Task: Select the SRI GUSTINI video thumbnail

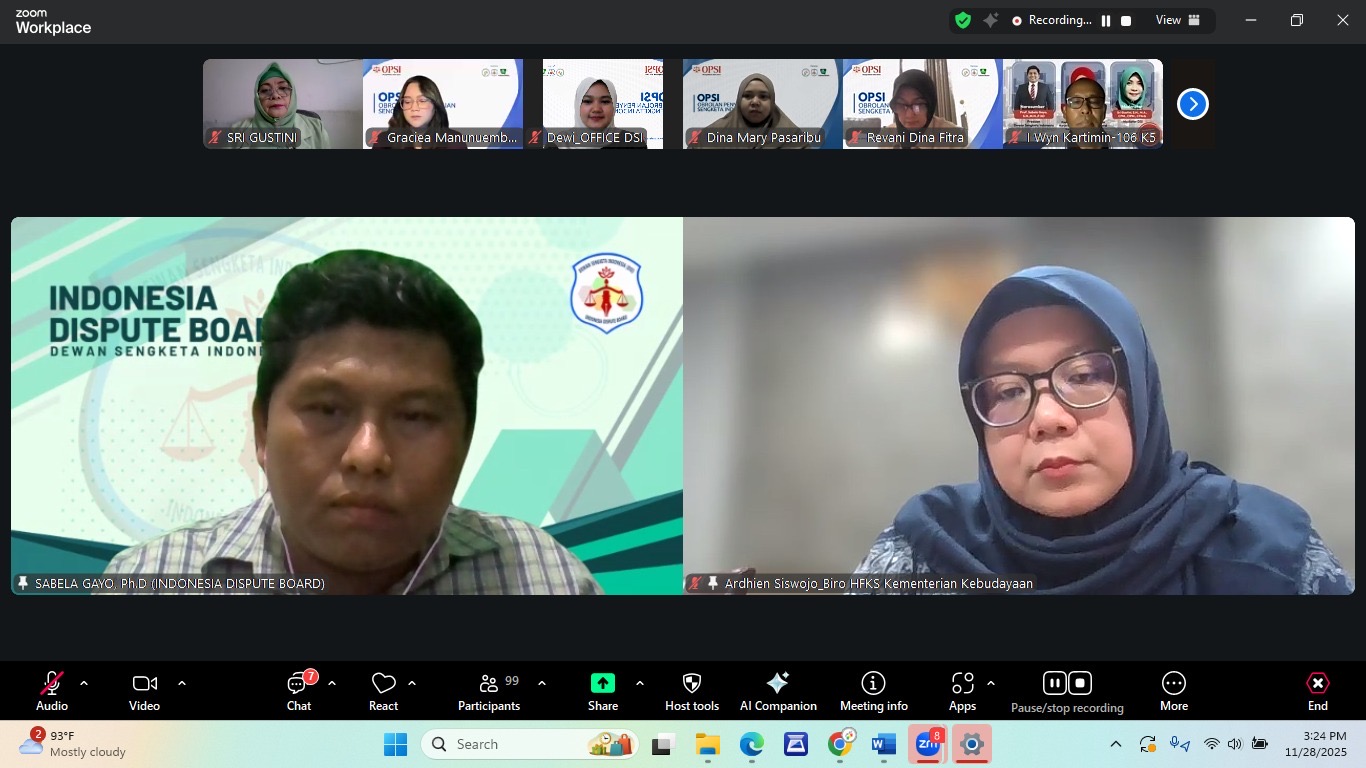Action: pyautogui.click(x=282, y=104)
